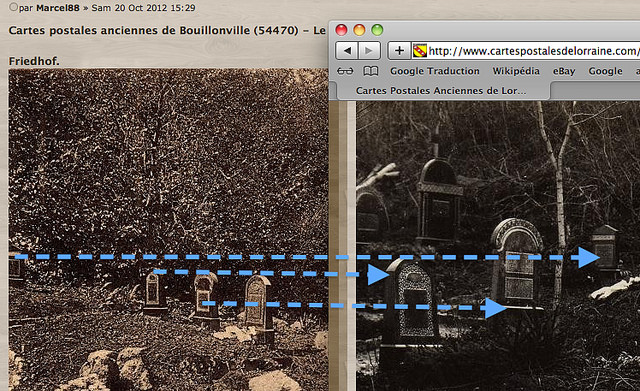Go forward with the Safari forward arrow

(369, 51)
